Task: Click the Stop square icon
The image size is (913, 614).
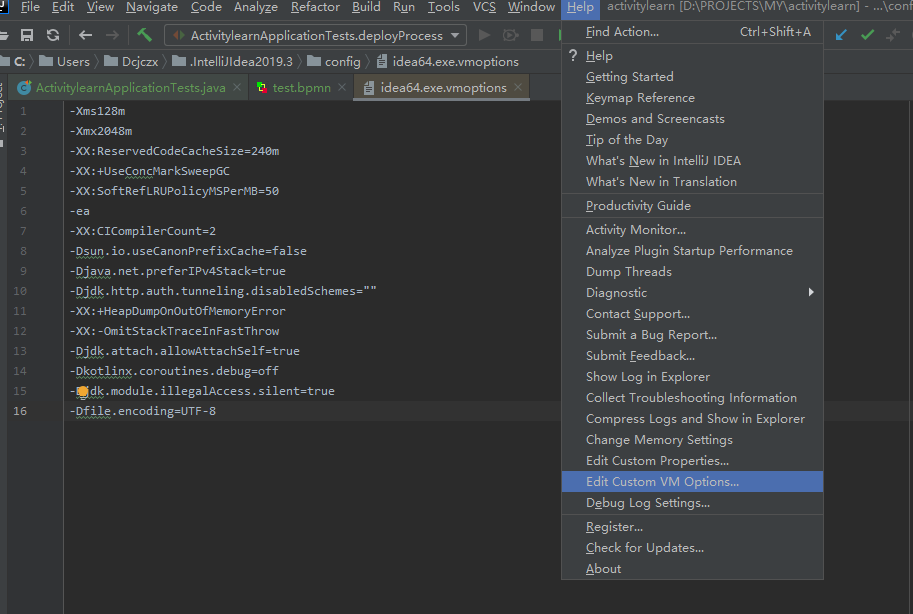Action: click(x=537, y=36)
